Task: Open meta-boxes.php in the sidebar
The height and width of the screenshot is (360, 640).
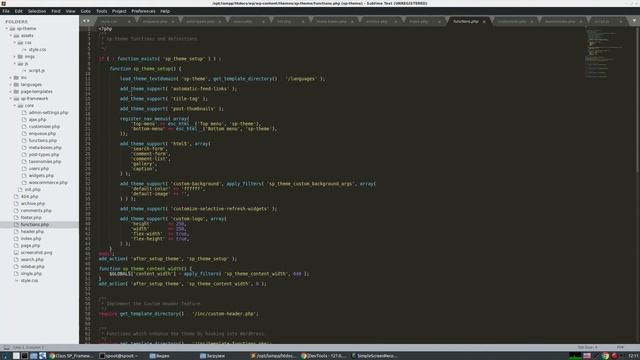Action: tap(45, 147)
